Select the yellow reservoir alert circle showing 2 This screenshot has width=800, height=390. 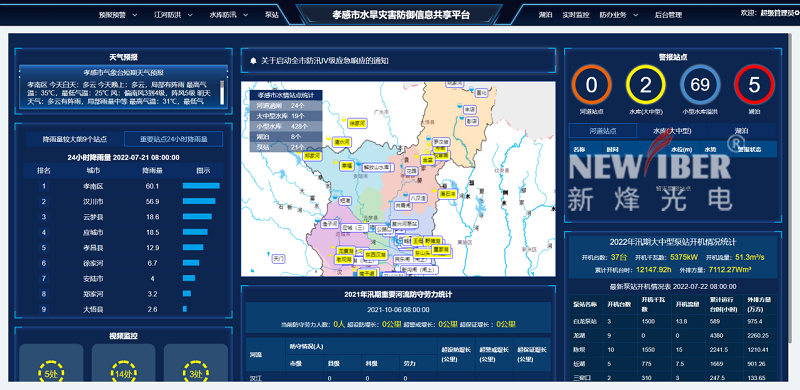pos(645,85)
